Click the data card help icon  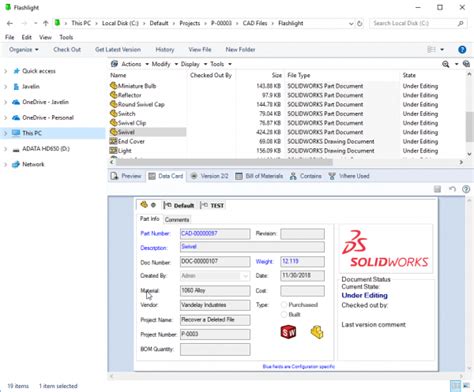tap(466, 189)
